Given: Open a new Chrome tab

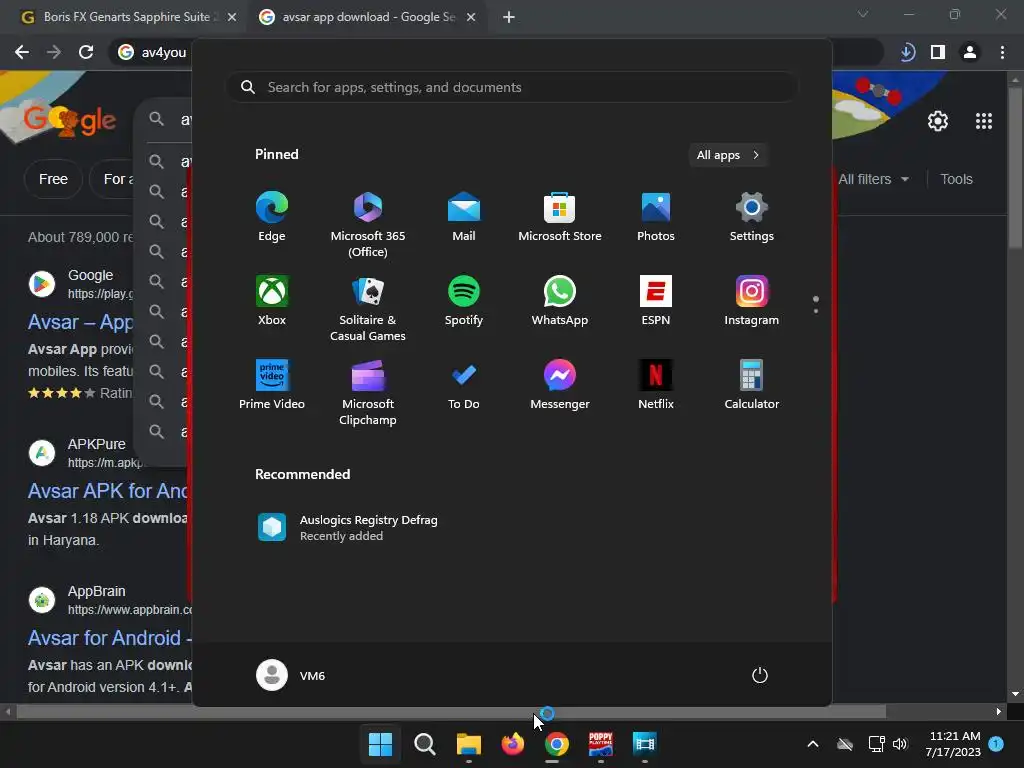Looking at the screenshot, I should click(x=509, y=18).
